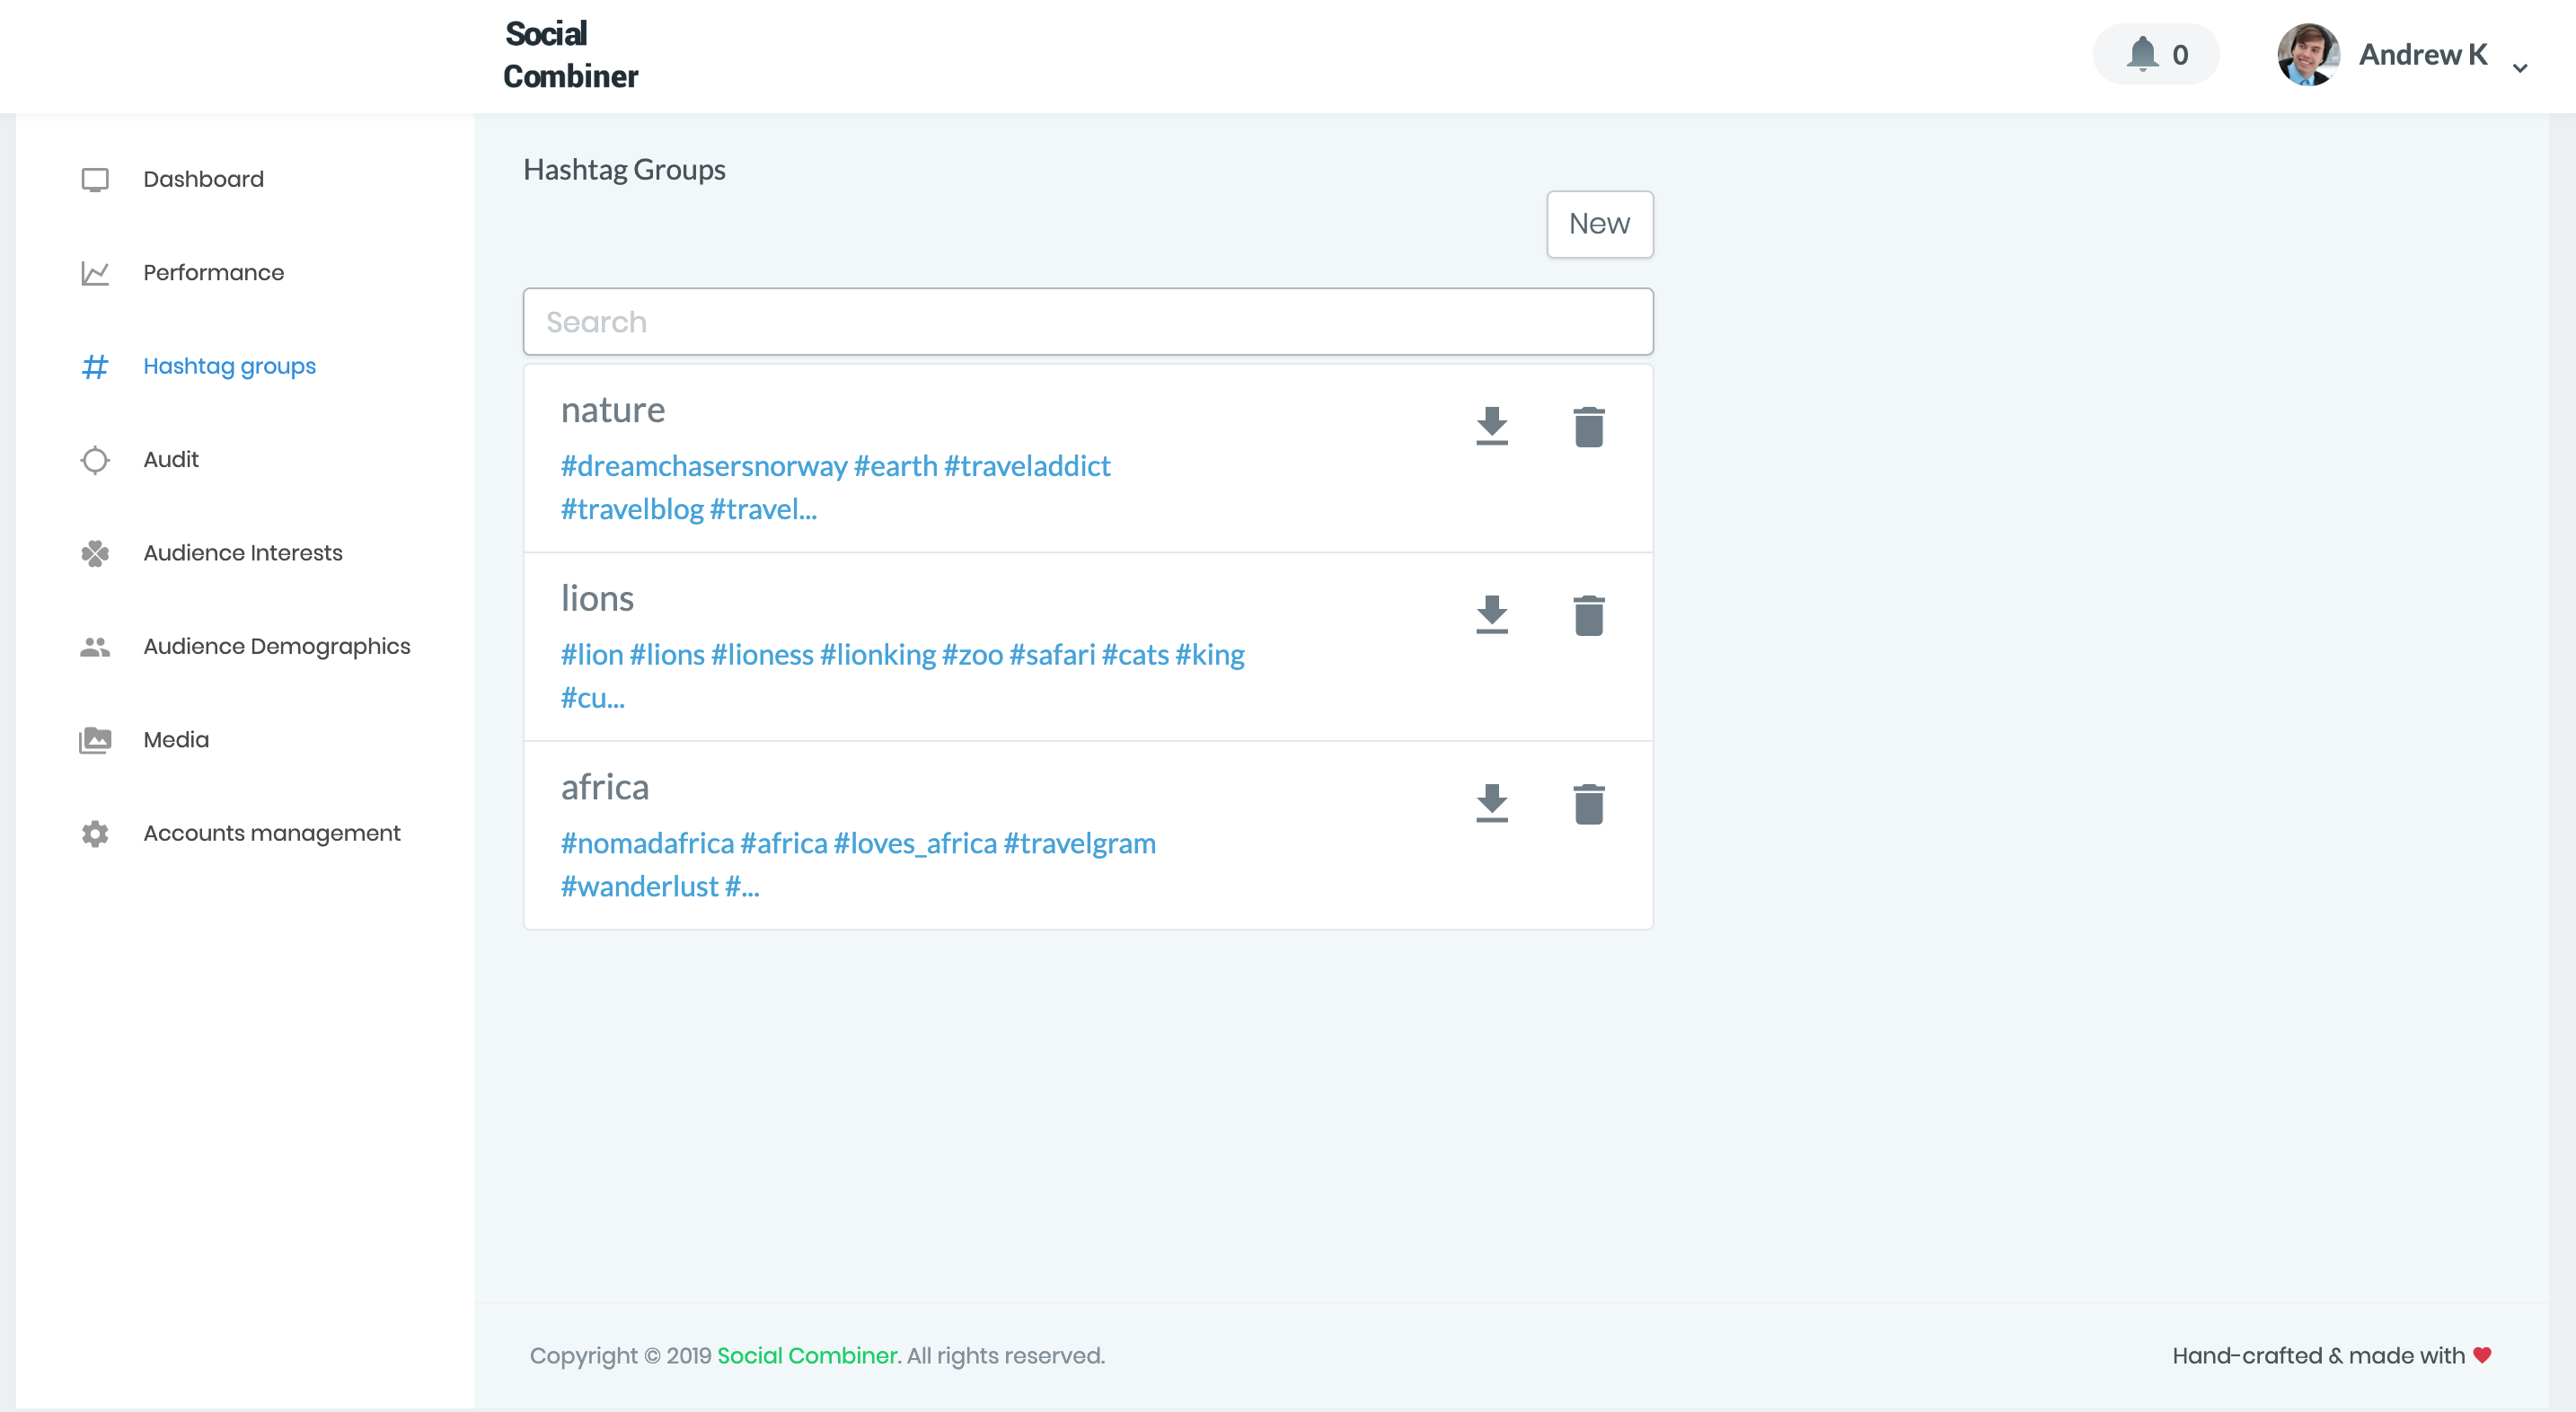
Task: Create a New hashtag group
Action: (x=1599, y=224)
